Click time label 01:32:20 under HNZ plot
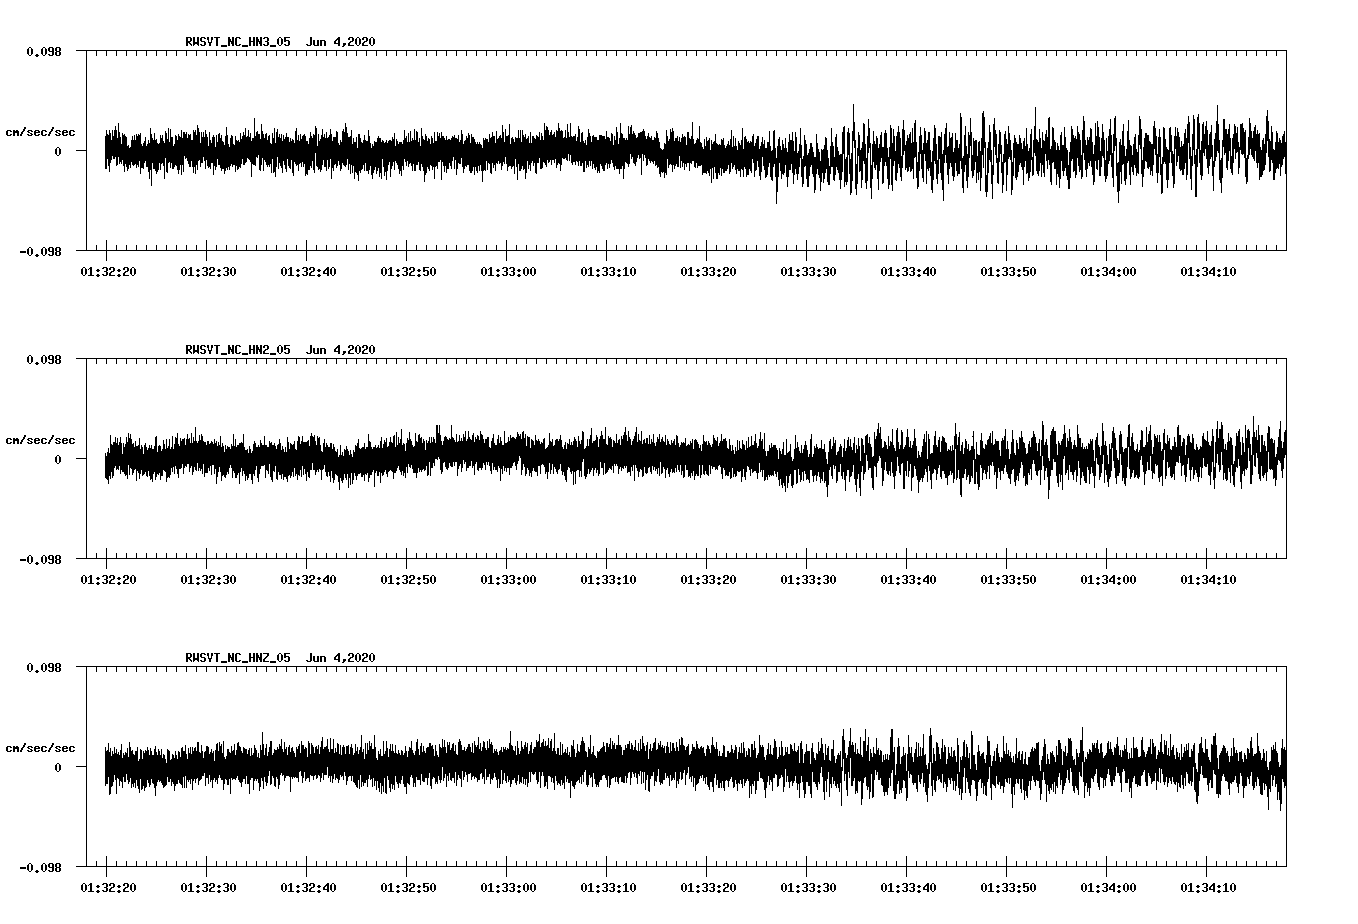 coord(108,888)
